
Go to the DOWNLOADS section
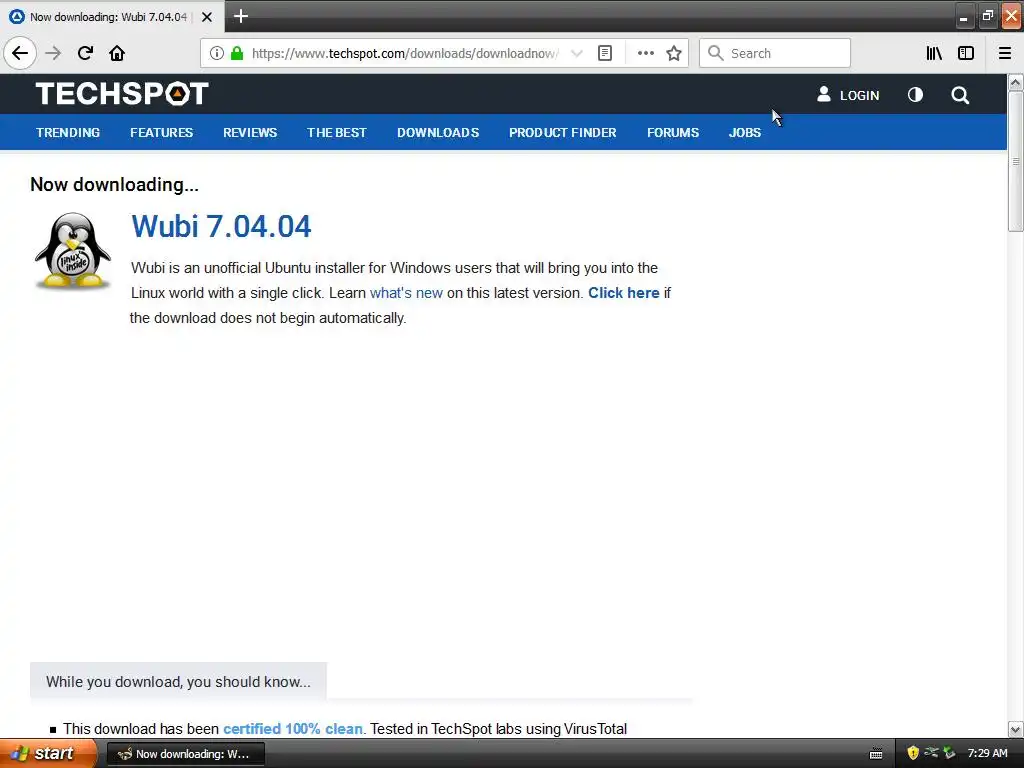pos(438,133)
